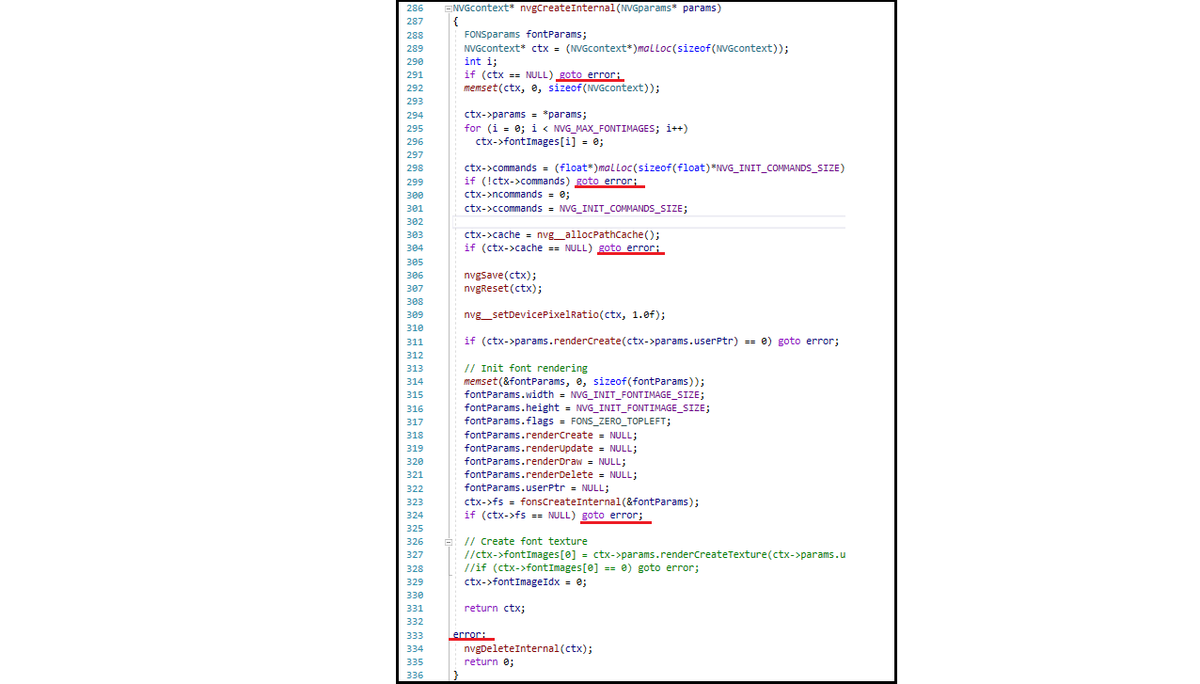Click line number 336 in the gutter

tap(414, 675)
